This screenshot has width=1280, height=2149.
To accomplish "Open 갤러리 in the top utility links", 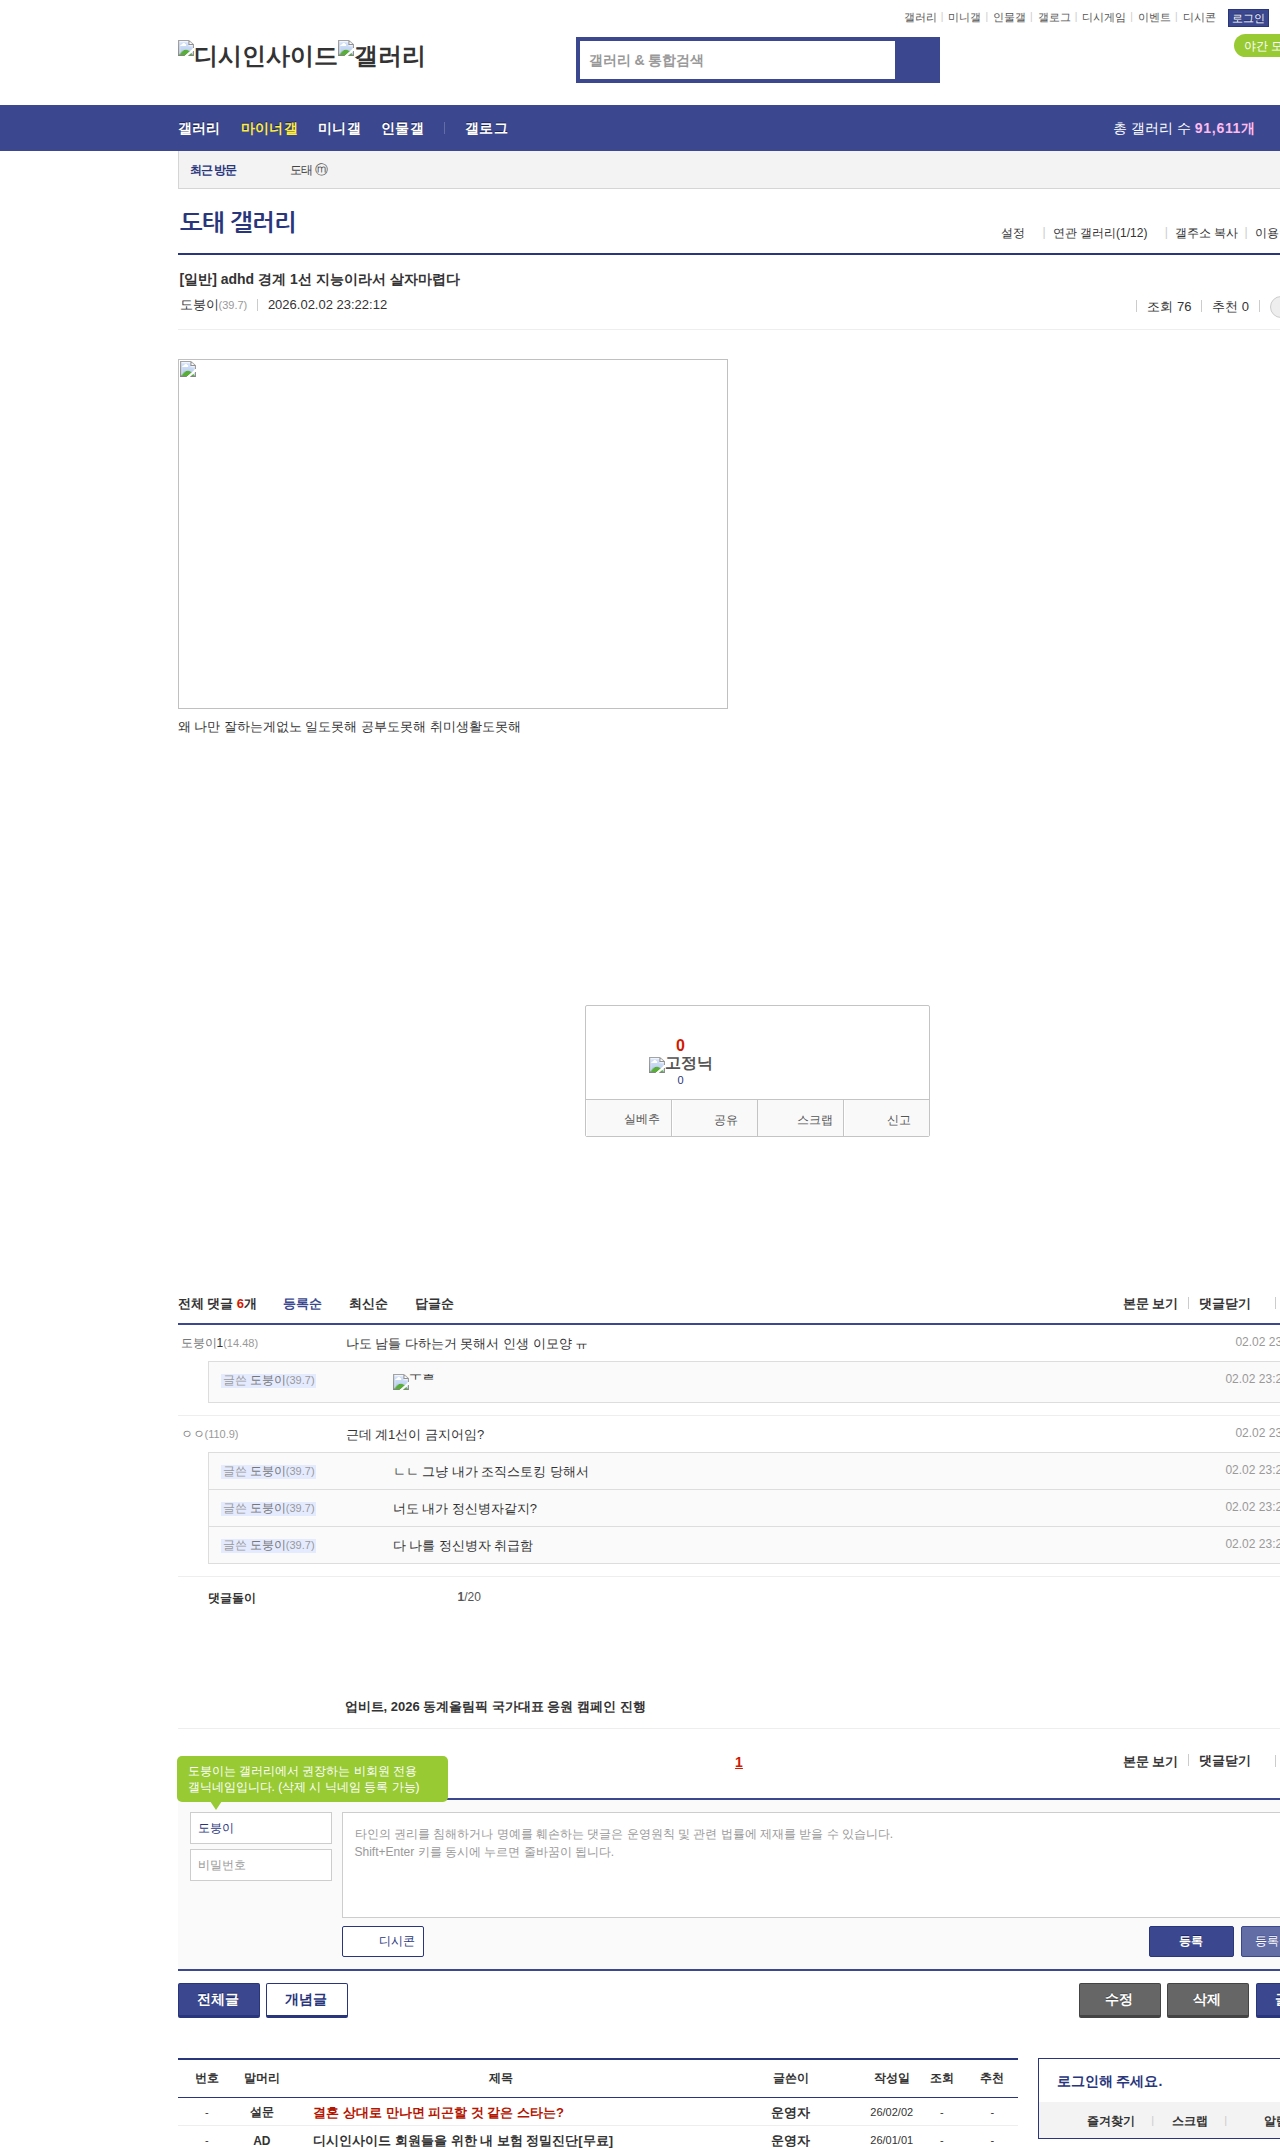I will pos(920,18).
